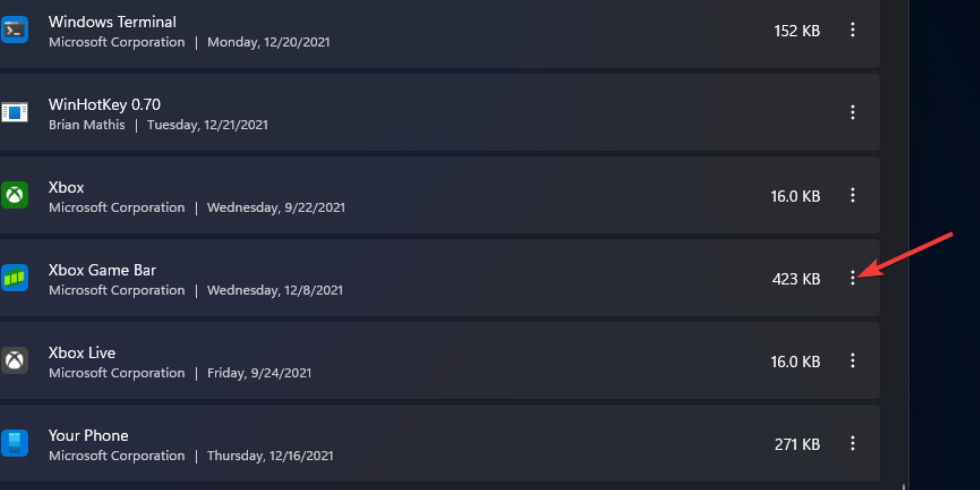Image resolution: width=980 pixels, height=490 pixels.
Task: Select the Windows Terminal app name
Action: 112,21
